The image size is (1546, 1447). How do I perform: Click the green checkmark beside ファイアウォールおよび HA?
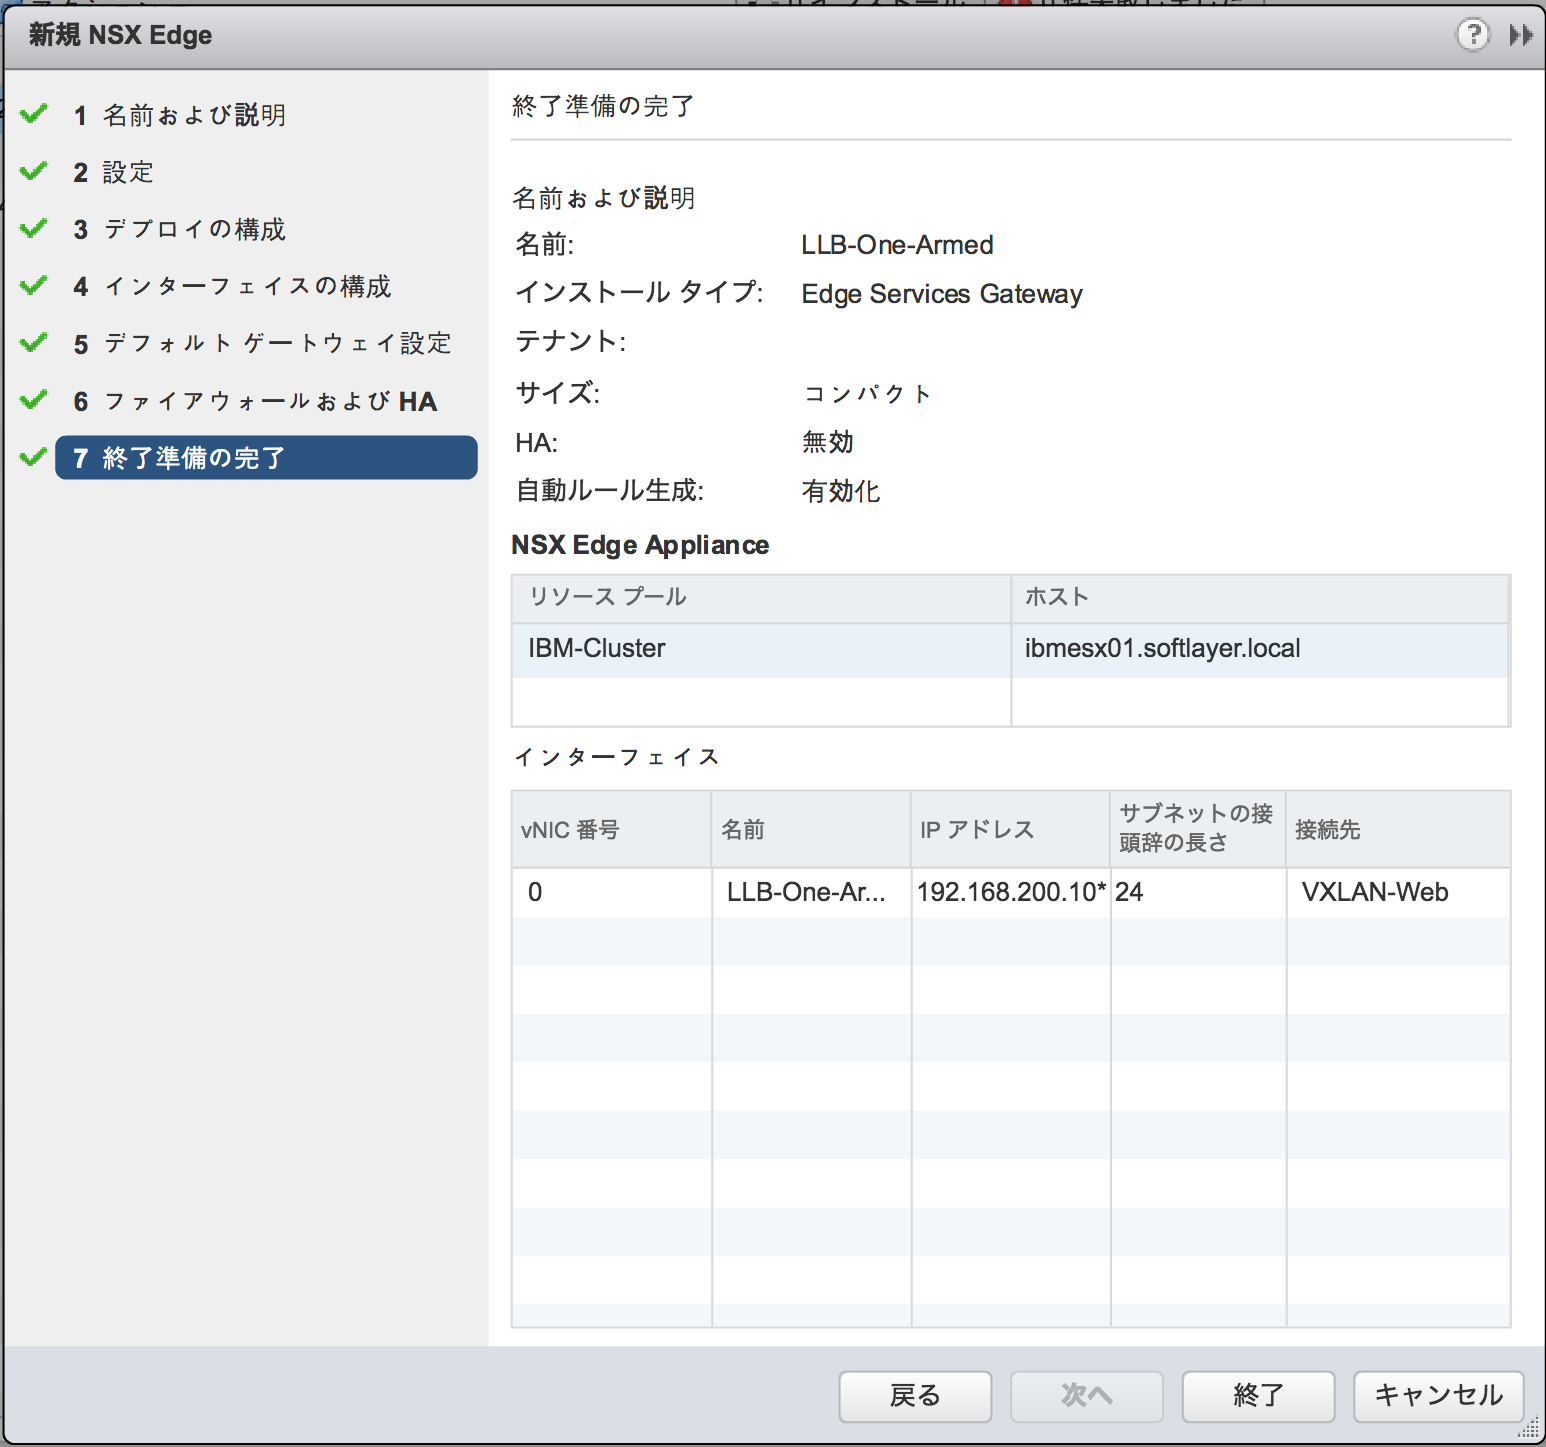(x=33, y=400)
